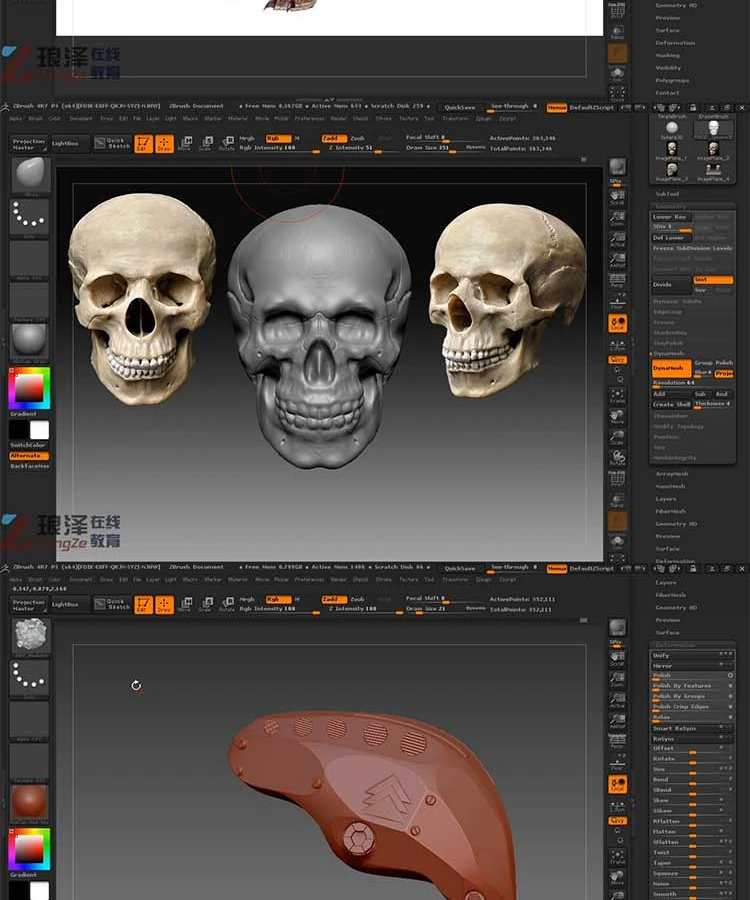This screenshot has width=750, height=900.
Task: Select ImagePlane_1 skull thumbnail
Action: coord(671,150)
